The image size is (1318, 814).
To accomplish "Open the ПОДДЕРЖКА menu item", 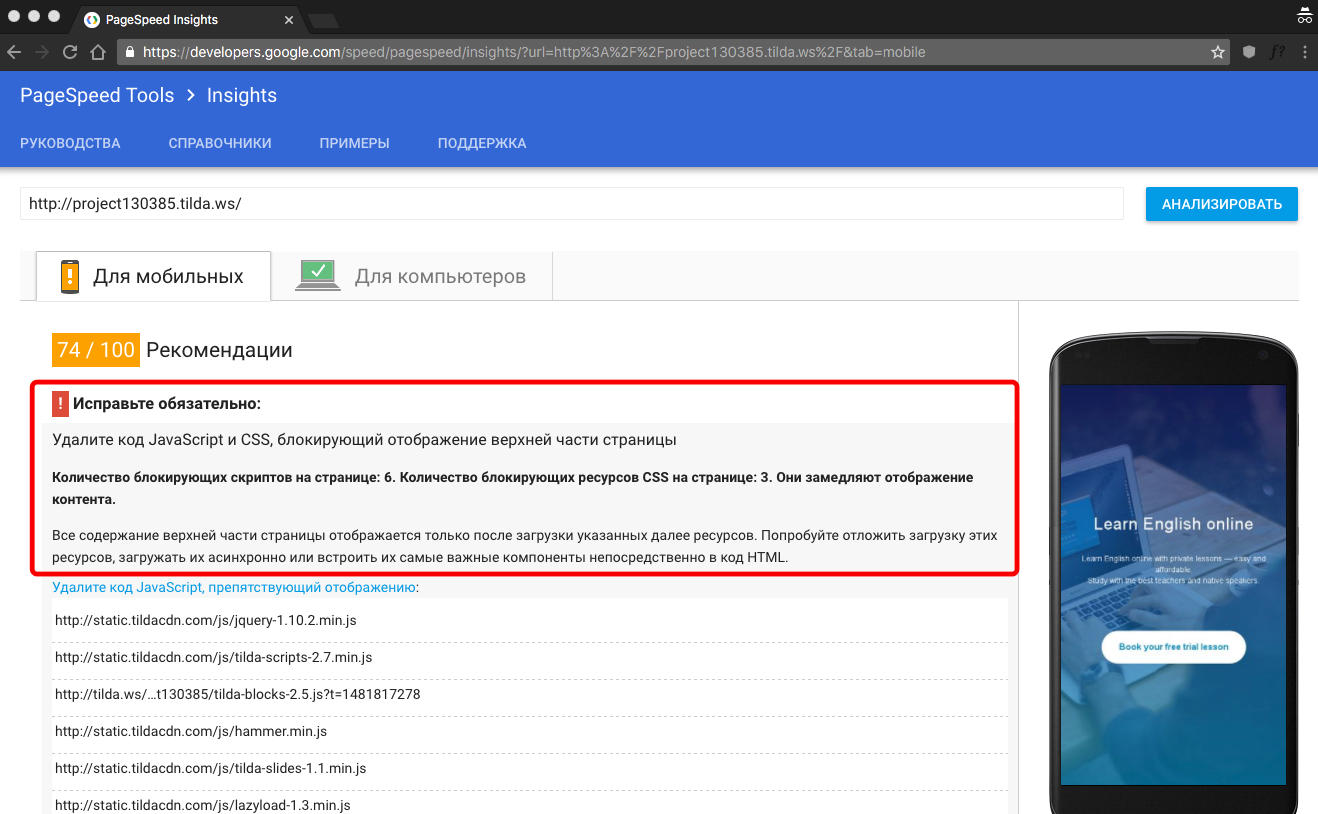I will [x=482, y=143].
